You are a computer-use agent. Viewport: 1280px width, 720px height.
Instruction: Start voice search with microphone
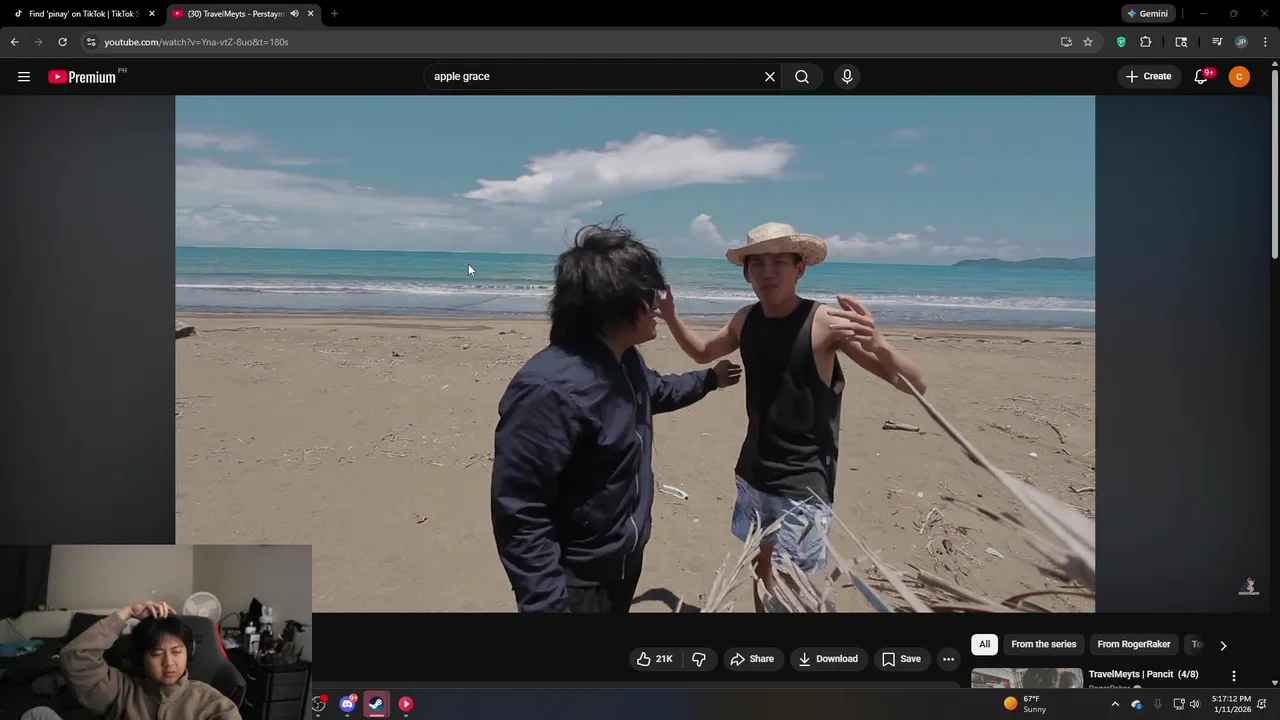tap(847, 76)
